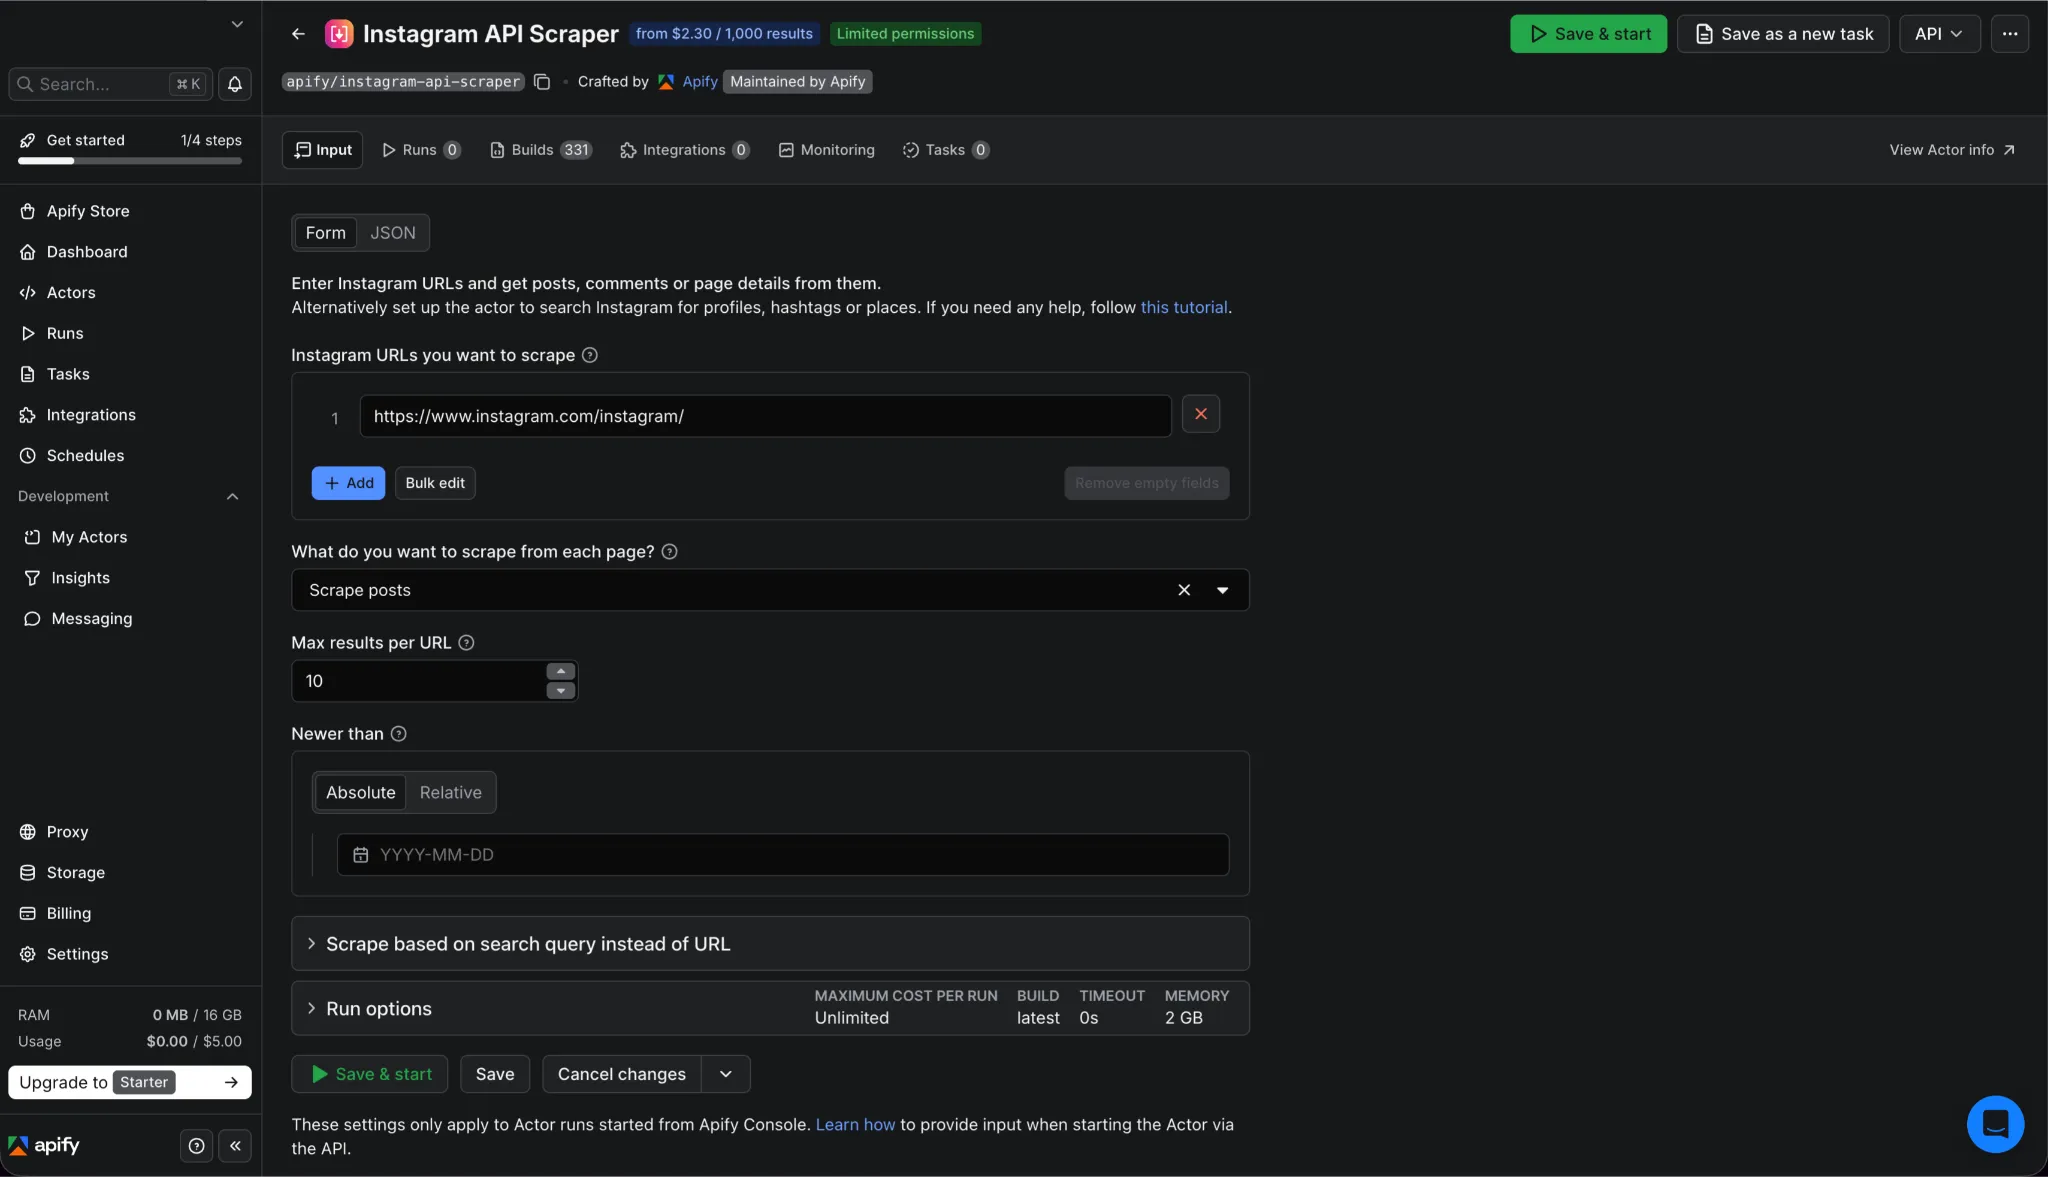Select Absolute date mode

360,793
